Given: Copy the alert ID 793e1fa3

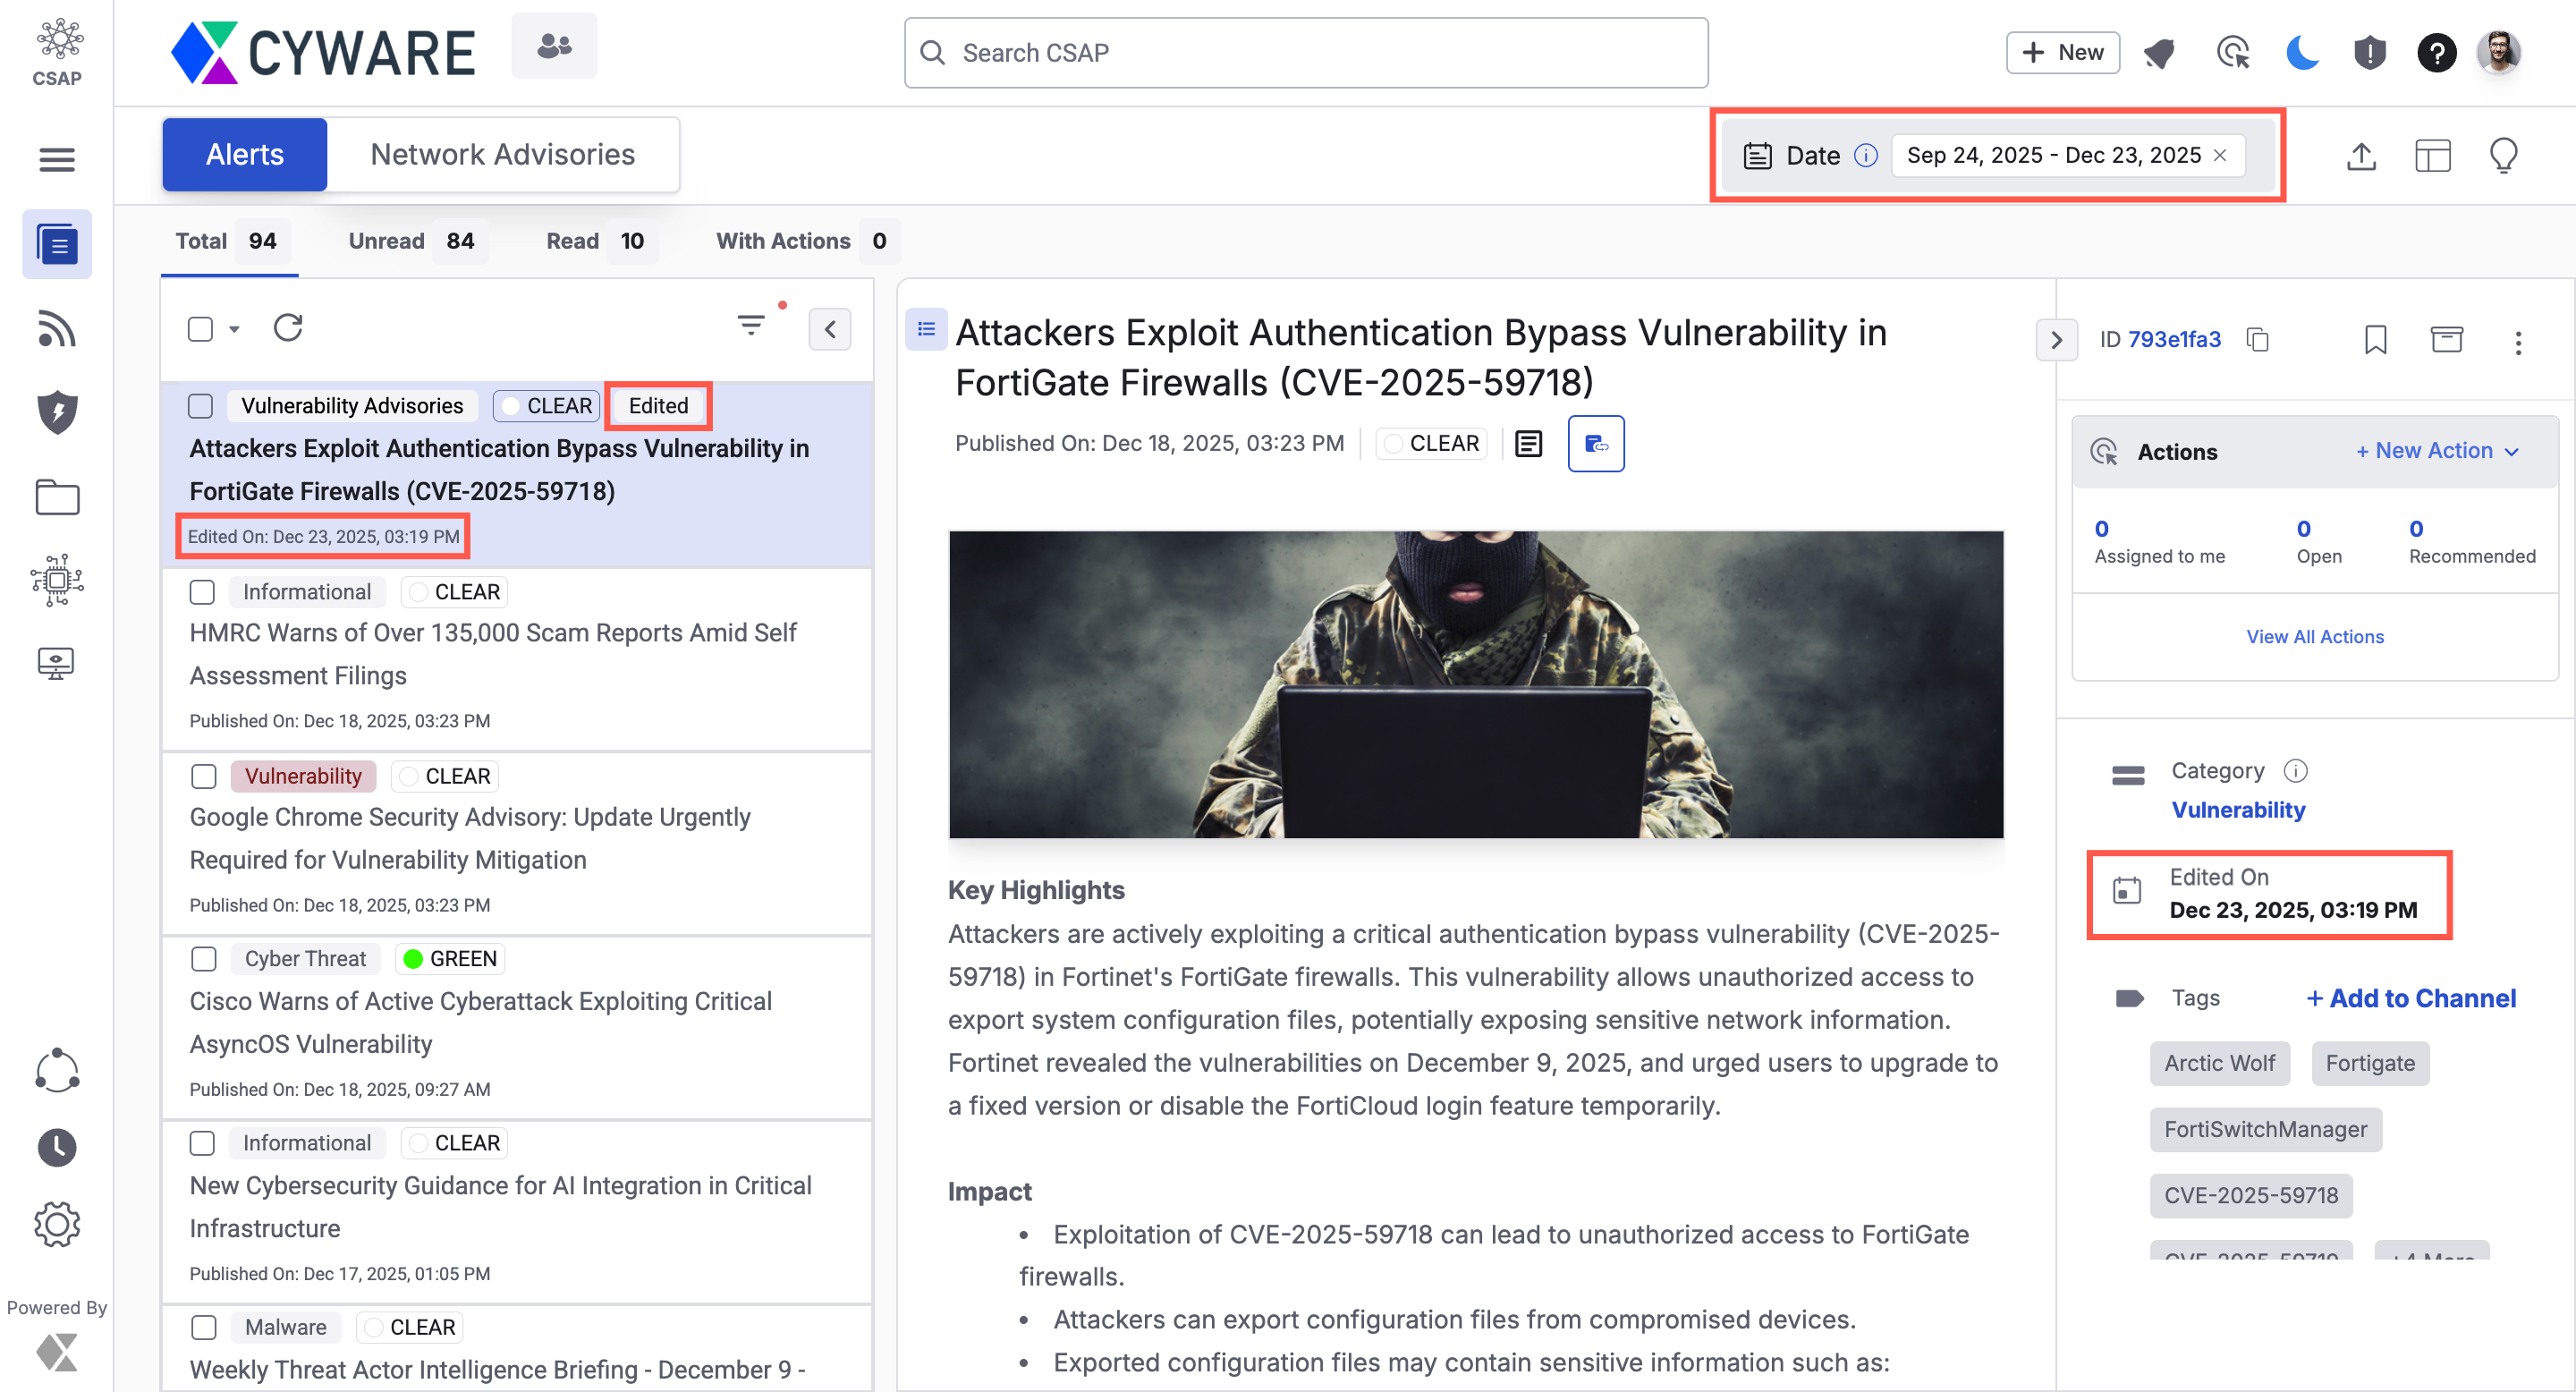Looking at the screenshot, I should pos(2257,340).
